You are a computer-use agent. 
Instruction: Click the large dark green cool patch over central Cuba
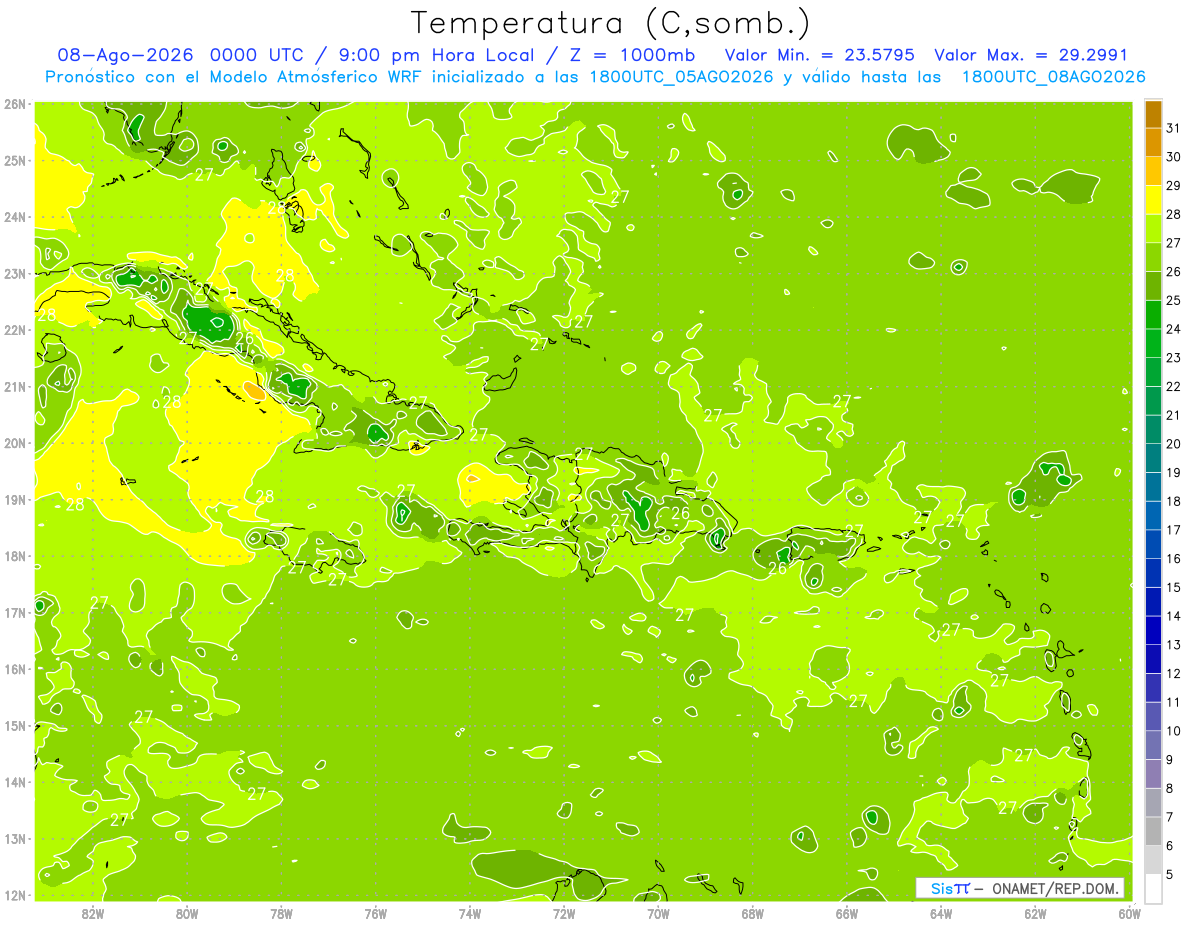[x=211, y=322]
